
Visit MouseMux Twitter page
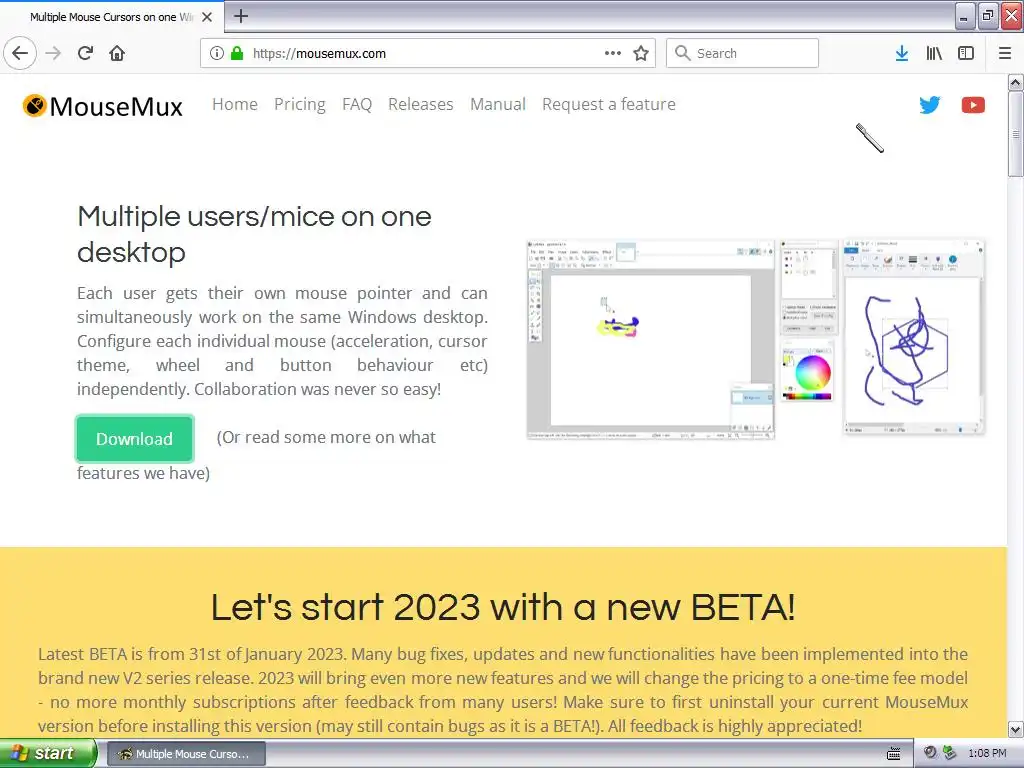[x=929, y=105]
